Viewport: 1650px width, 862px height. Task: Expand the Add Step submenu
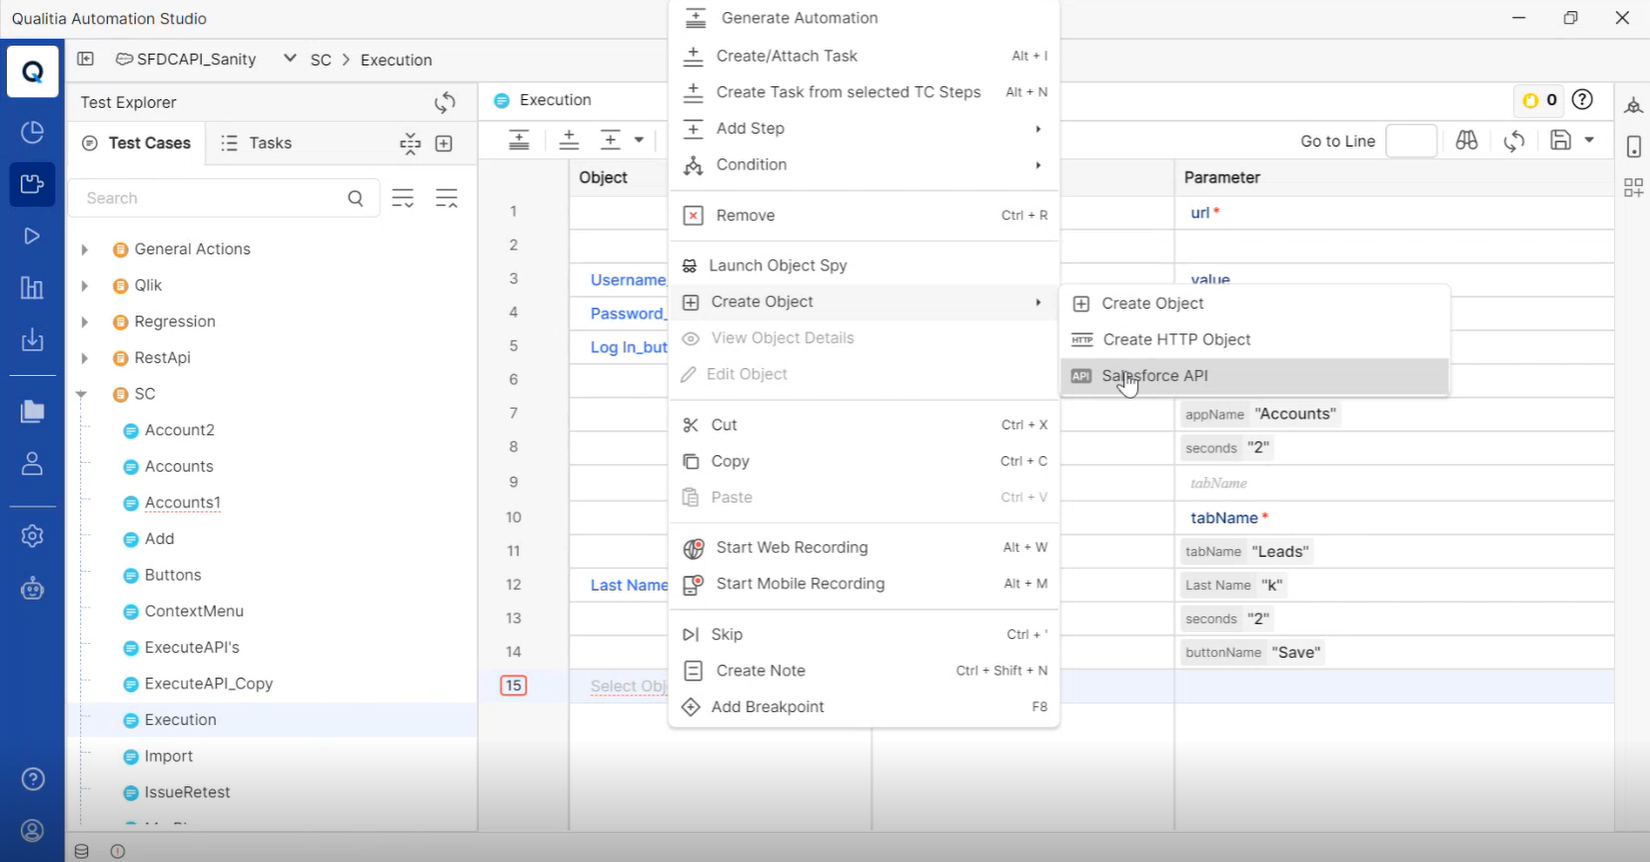[863, 128]
